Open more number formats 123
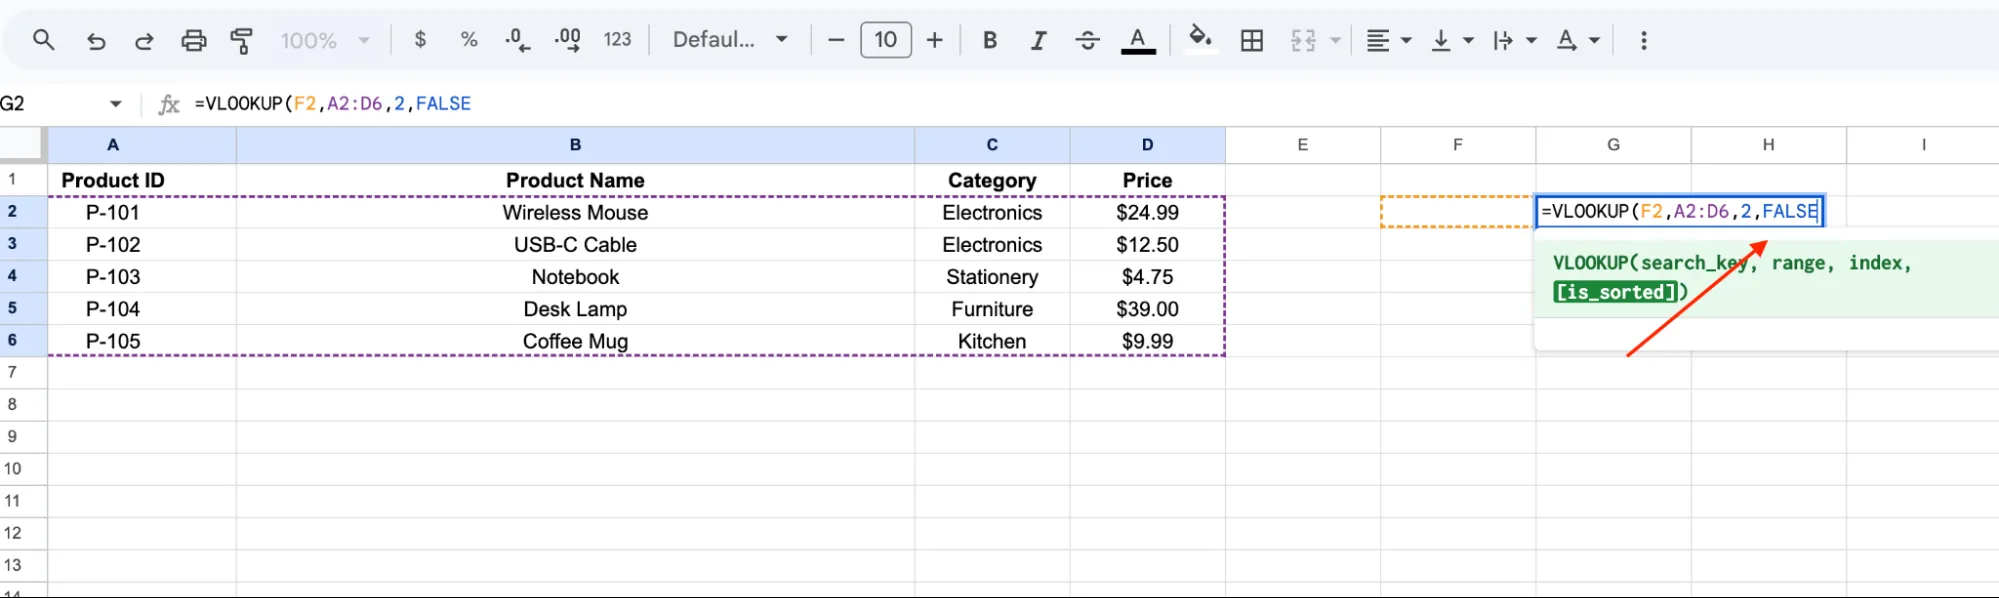The image size is (1999, 598). click(618, 40)
